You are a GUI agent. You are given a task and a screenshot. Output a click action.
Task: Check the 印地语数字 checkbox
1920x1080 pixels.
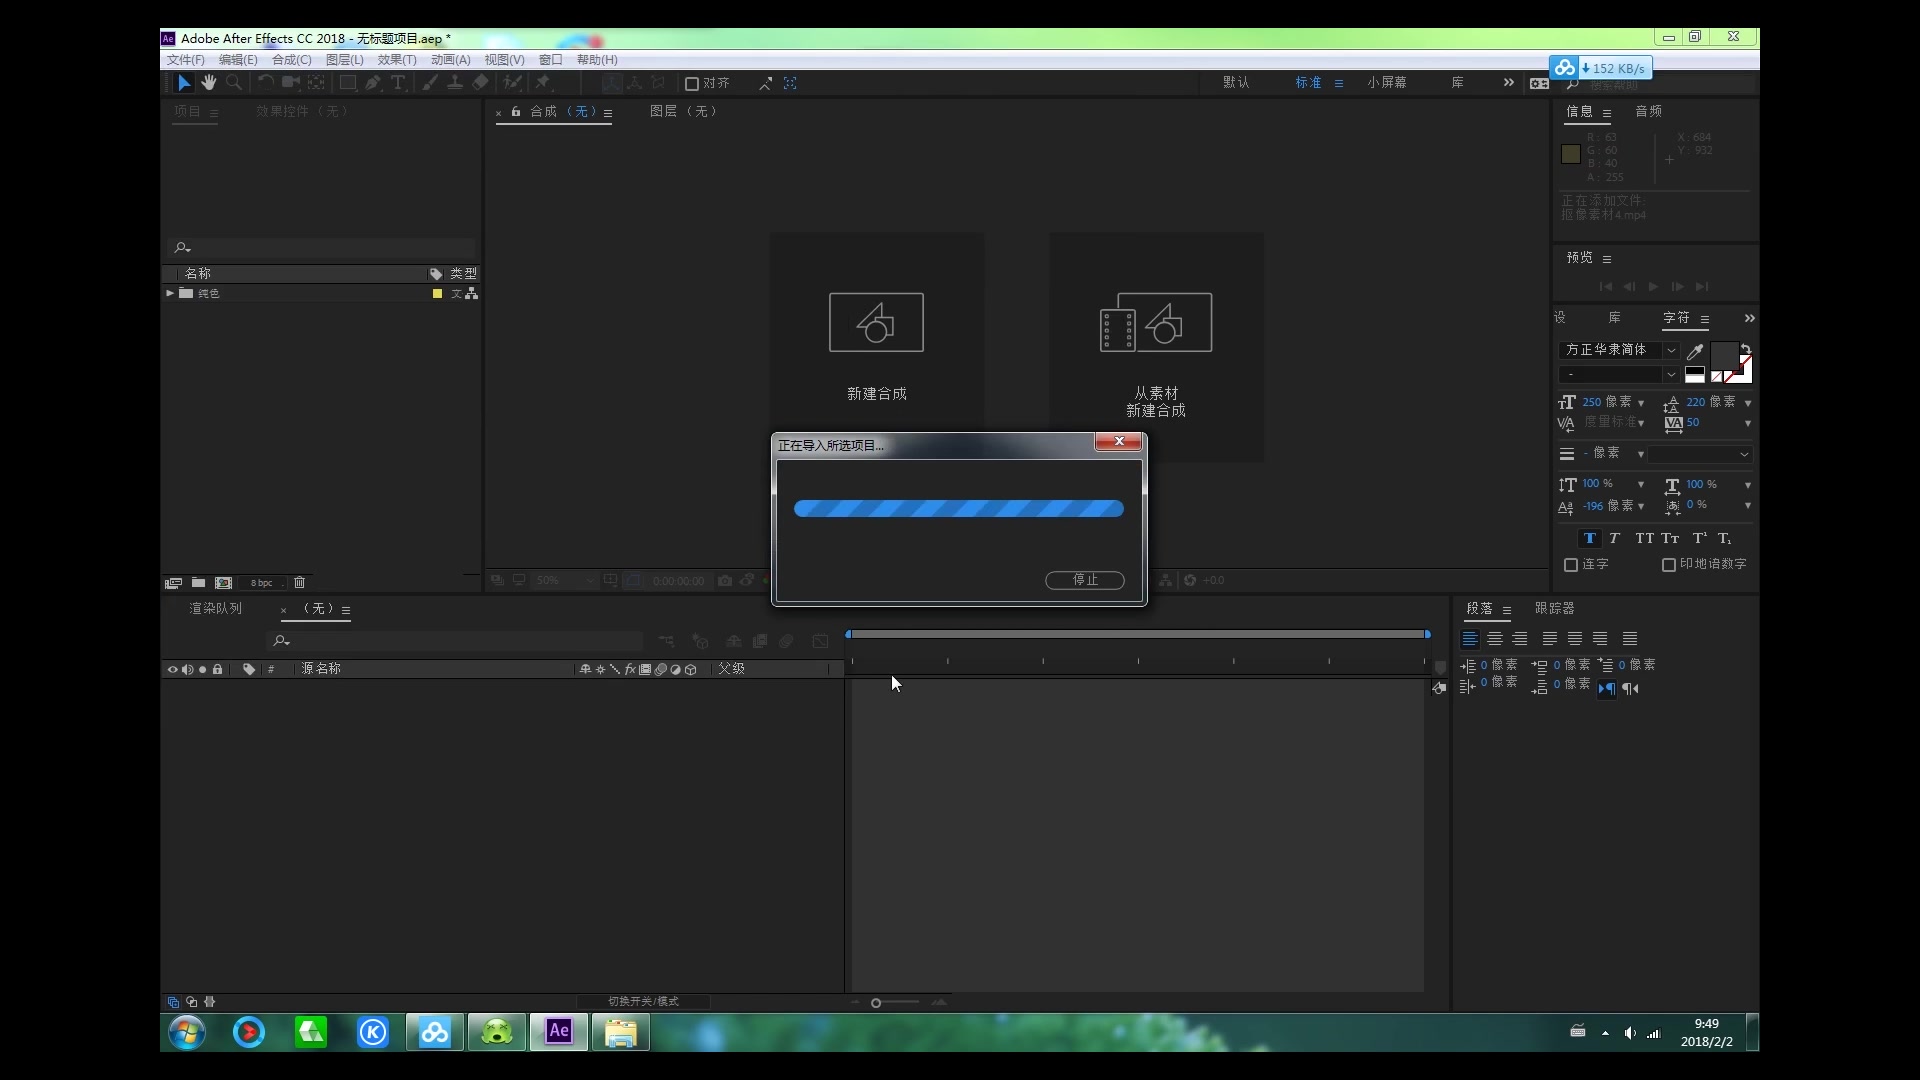[x=1668, y=565]
